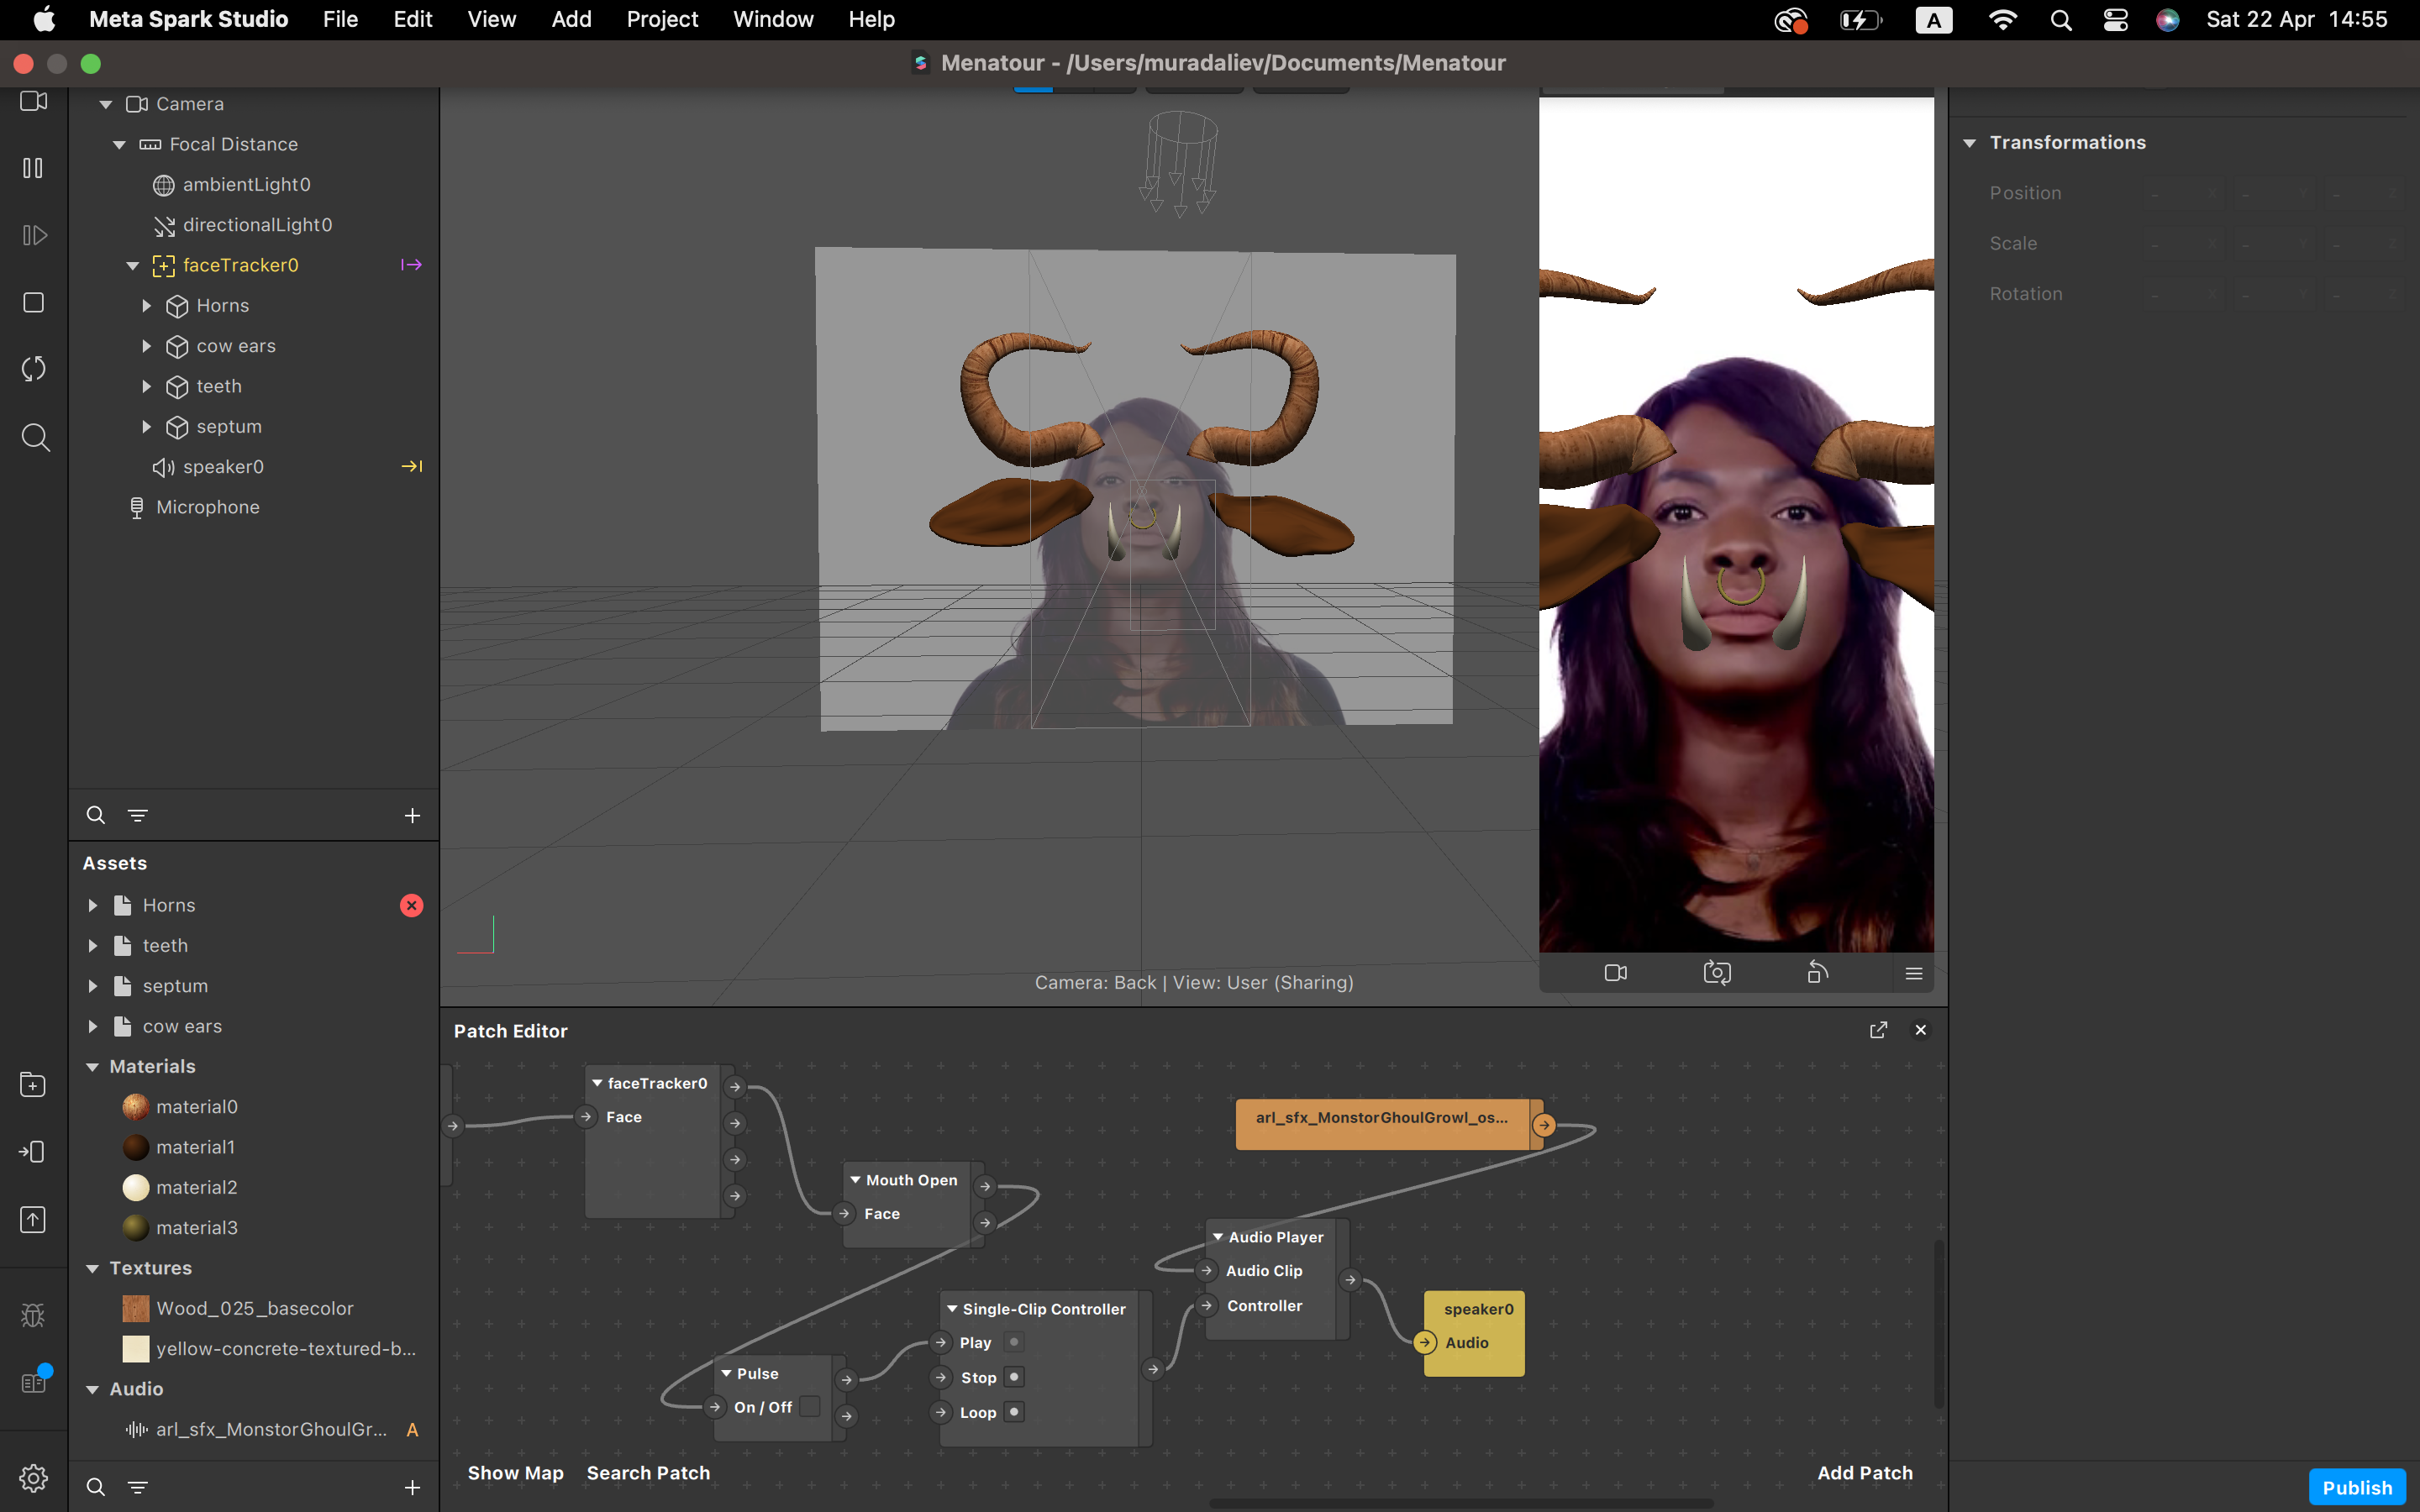The height and width of the screenshot is (1512, 2420).
Task: Open the View menu
Action: tap(491, 19)
